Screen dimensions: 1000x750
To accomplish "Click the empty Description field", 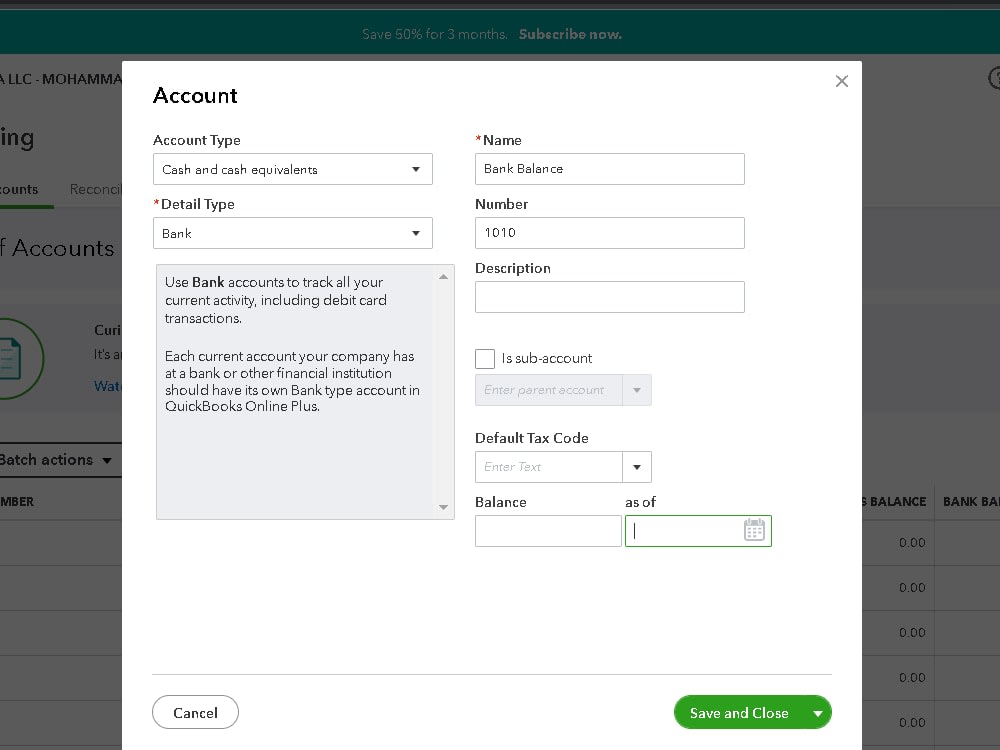I will click(x=610, y=297).
